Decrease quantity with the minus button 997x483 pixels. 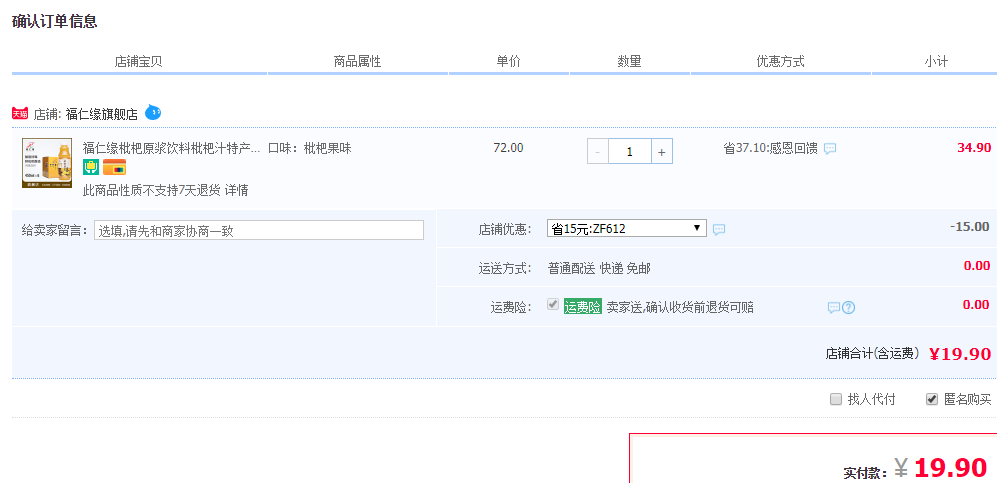598,152
